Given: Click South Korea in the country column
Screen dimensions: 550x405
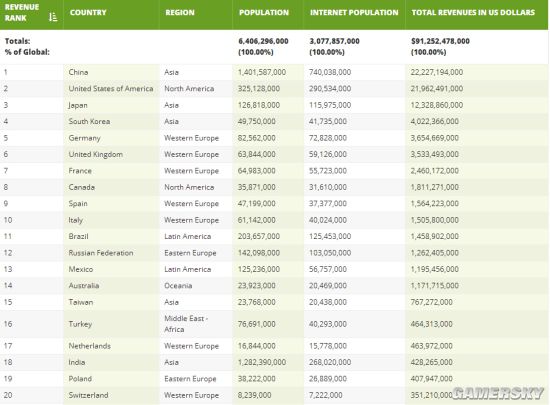Looking at the screenshot, I should 89,121.
